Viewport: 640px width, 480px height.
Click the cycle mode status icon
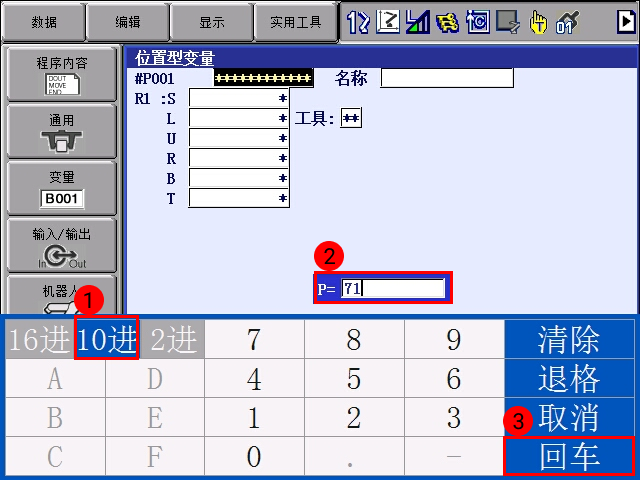(478, 22)
